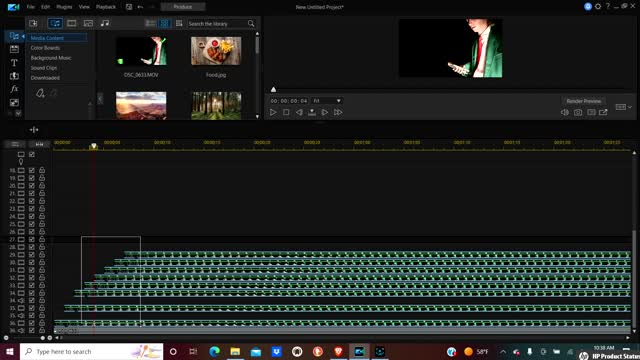Switch library to large icon view
Viewport: 640px width, 360px height.
[x=164, y=23]
